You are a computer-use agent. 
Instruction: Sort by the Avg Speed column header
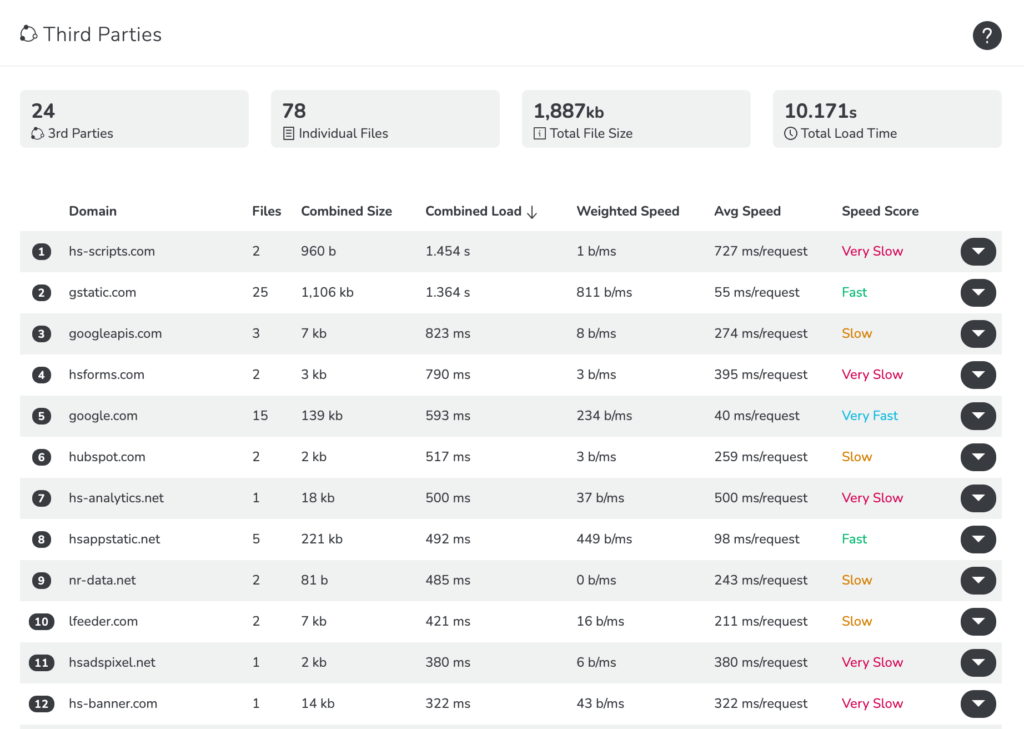(747, 211)
